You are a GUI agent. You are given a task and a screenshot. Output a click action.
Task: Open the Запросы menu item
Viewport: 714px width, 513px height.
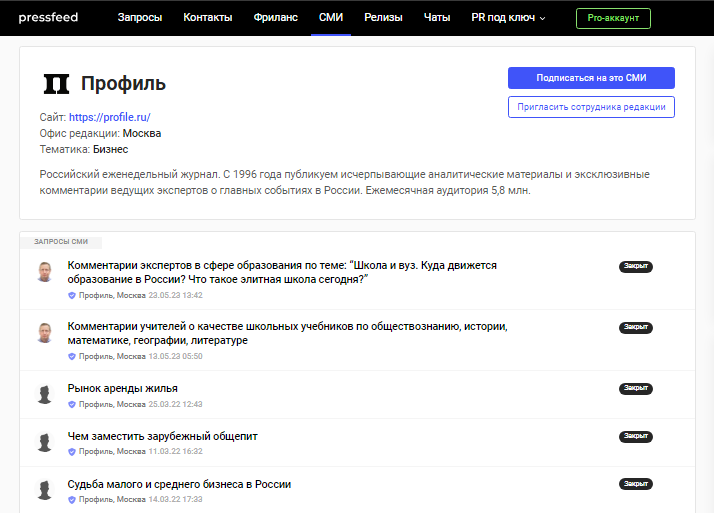click(x=140, y=17)
